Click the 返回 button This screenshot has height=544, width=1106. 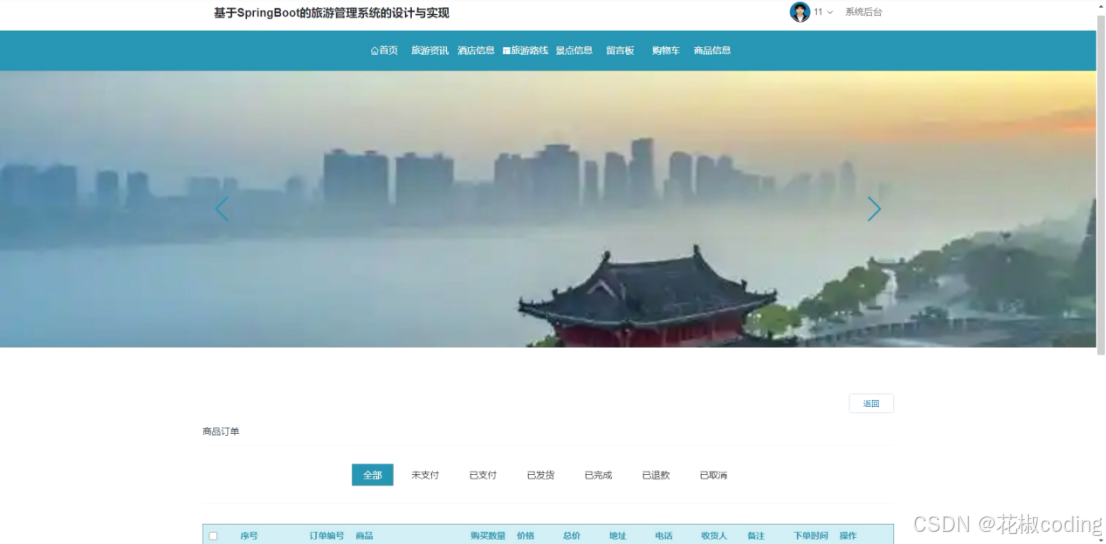coord(871,404)
